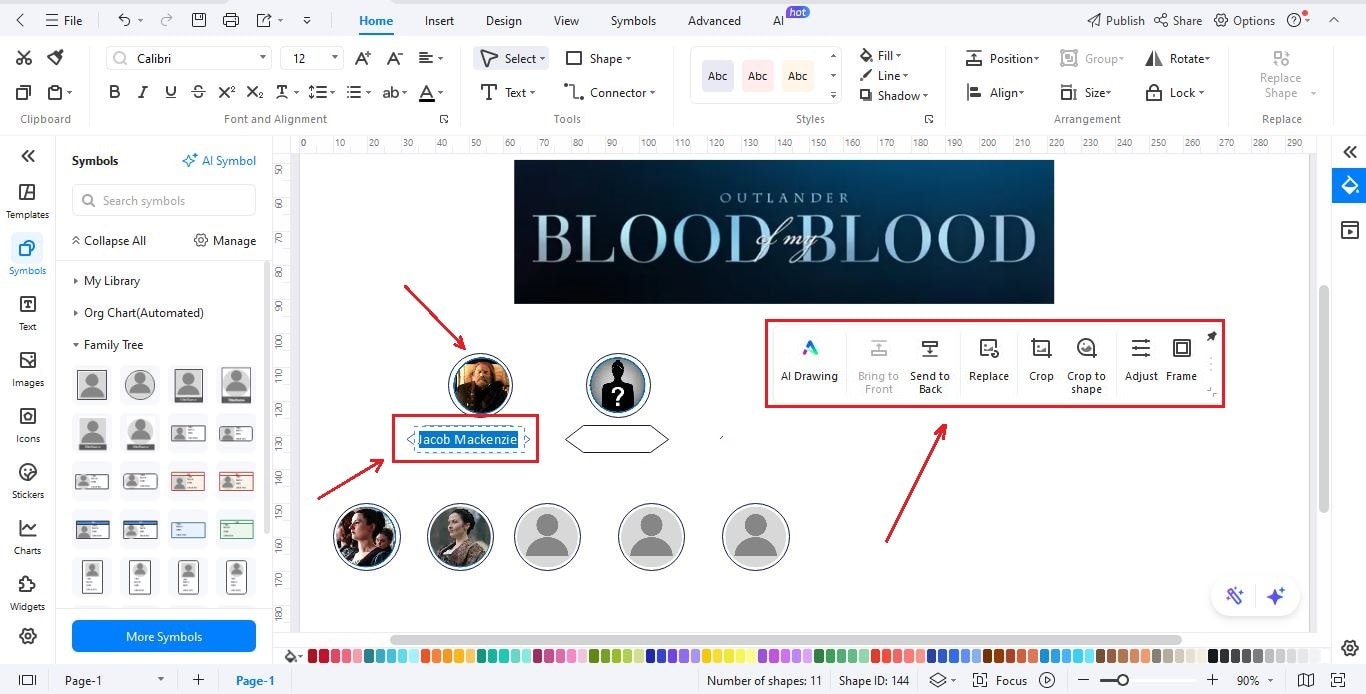1366x694 pixels.
Task: Click the Undo arrow
Action: point(124,20)
